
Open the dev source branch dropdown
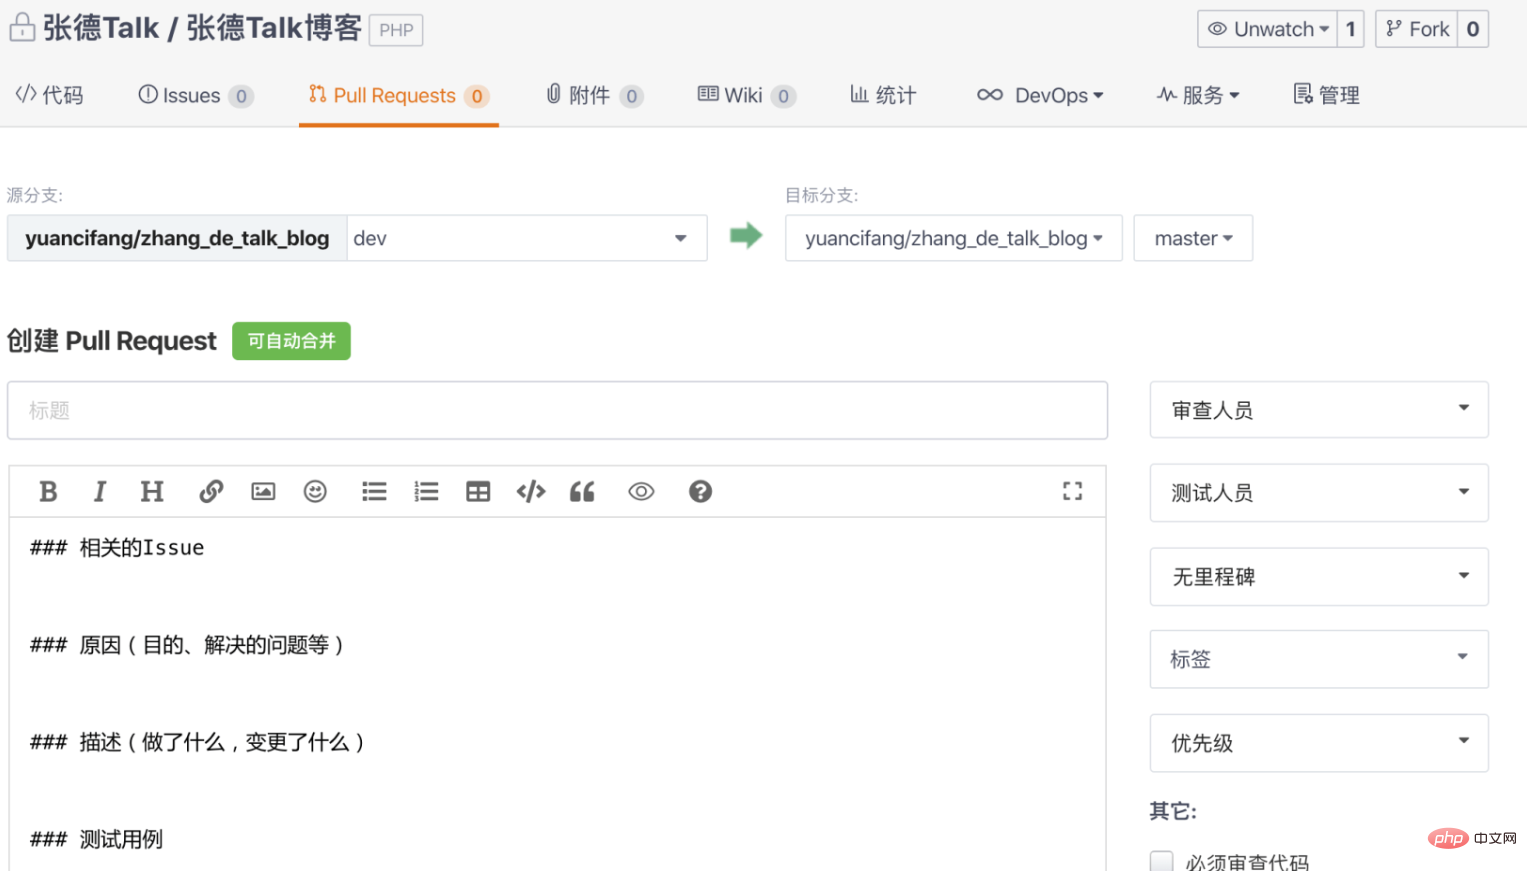coord(527,238)
